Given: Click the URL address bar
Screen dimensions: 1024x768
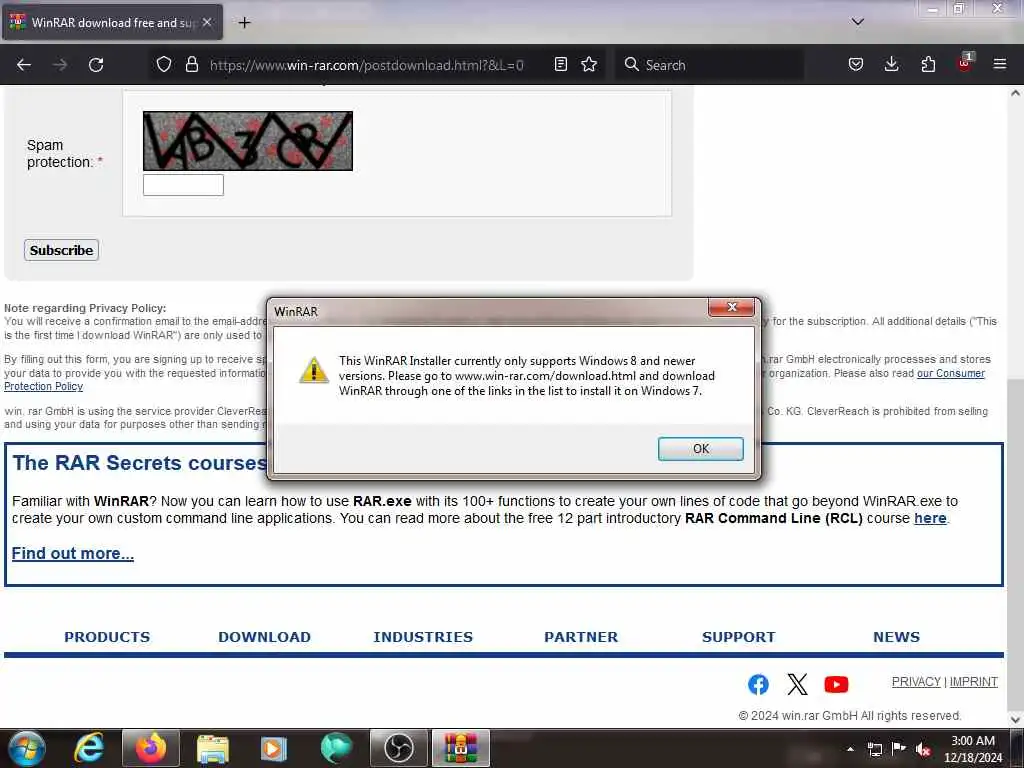Looking at the screenshot, I should pos(366,65).
